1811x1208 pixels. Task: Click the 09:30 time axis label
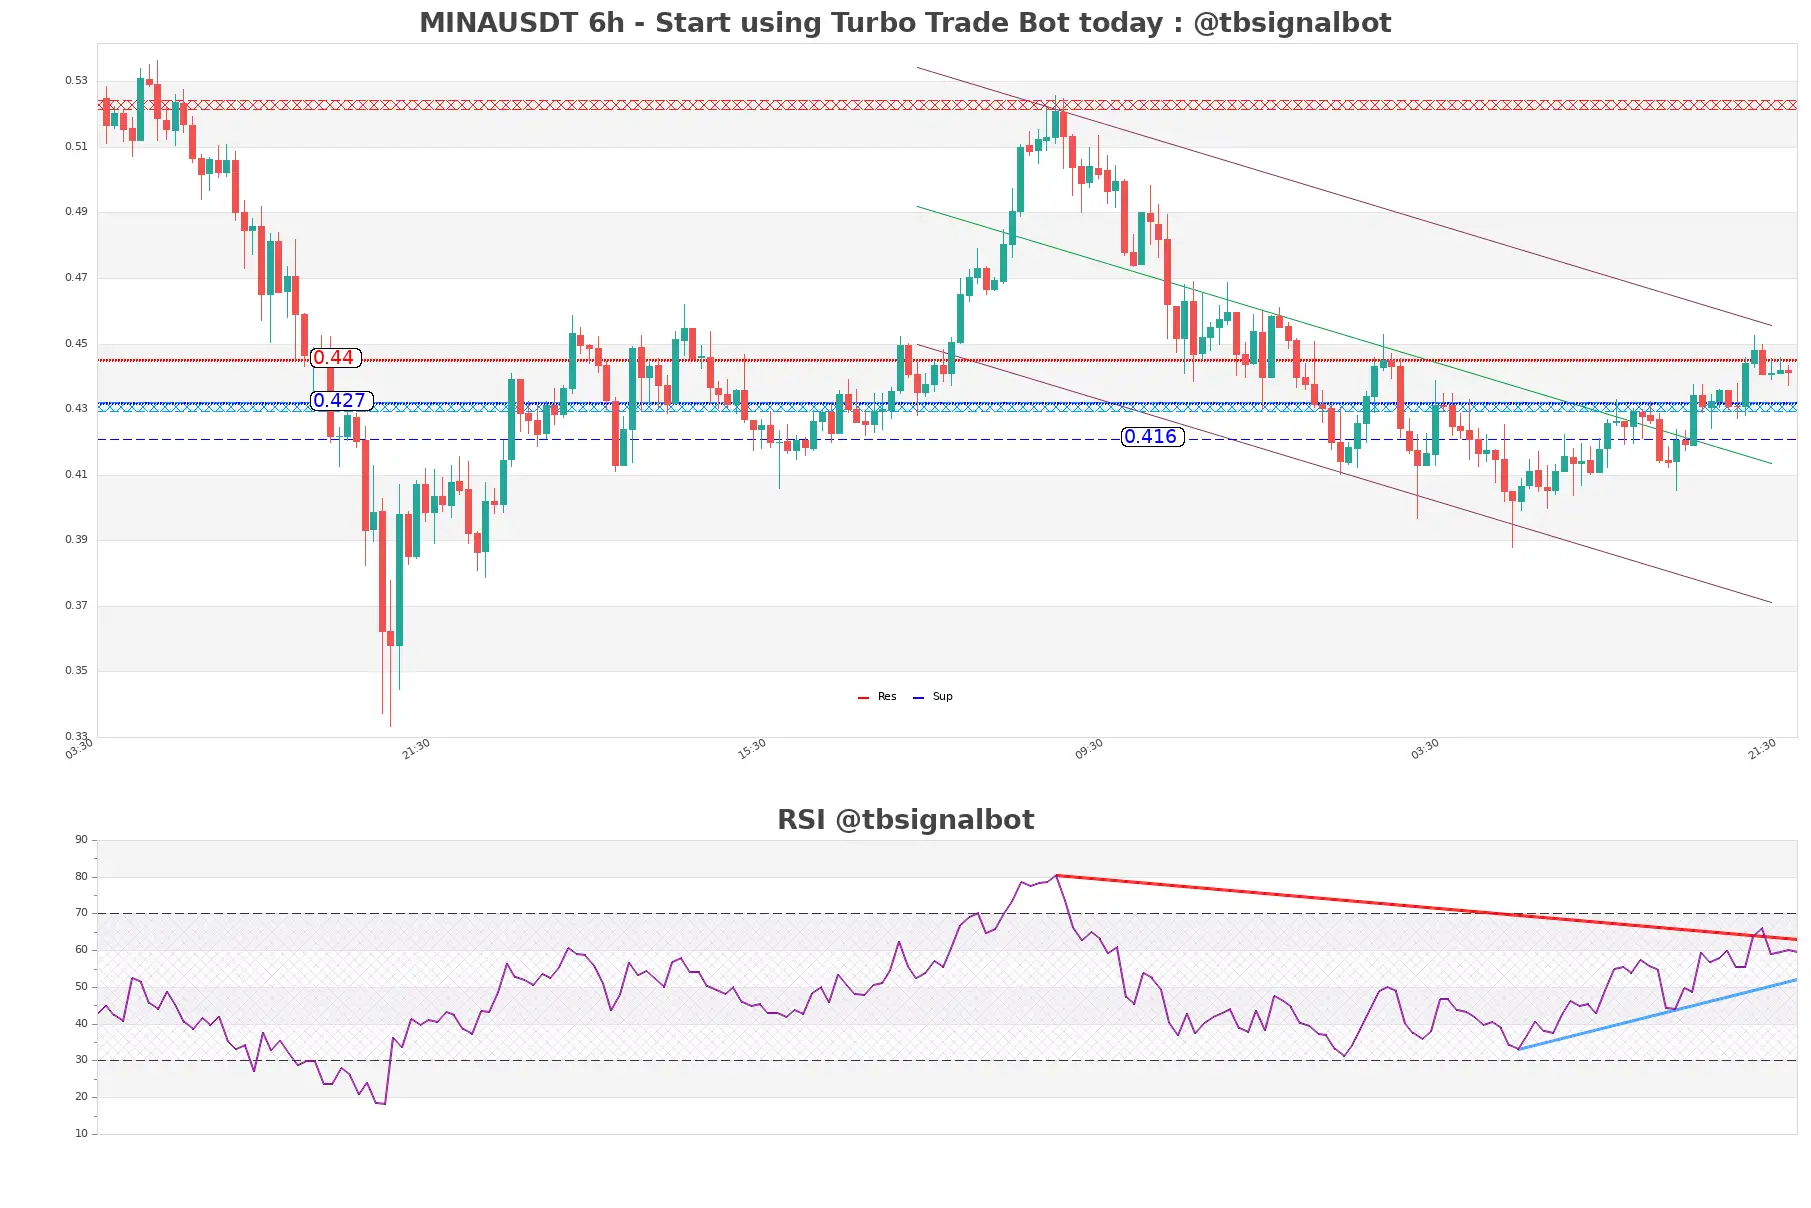1089,749
